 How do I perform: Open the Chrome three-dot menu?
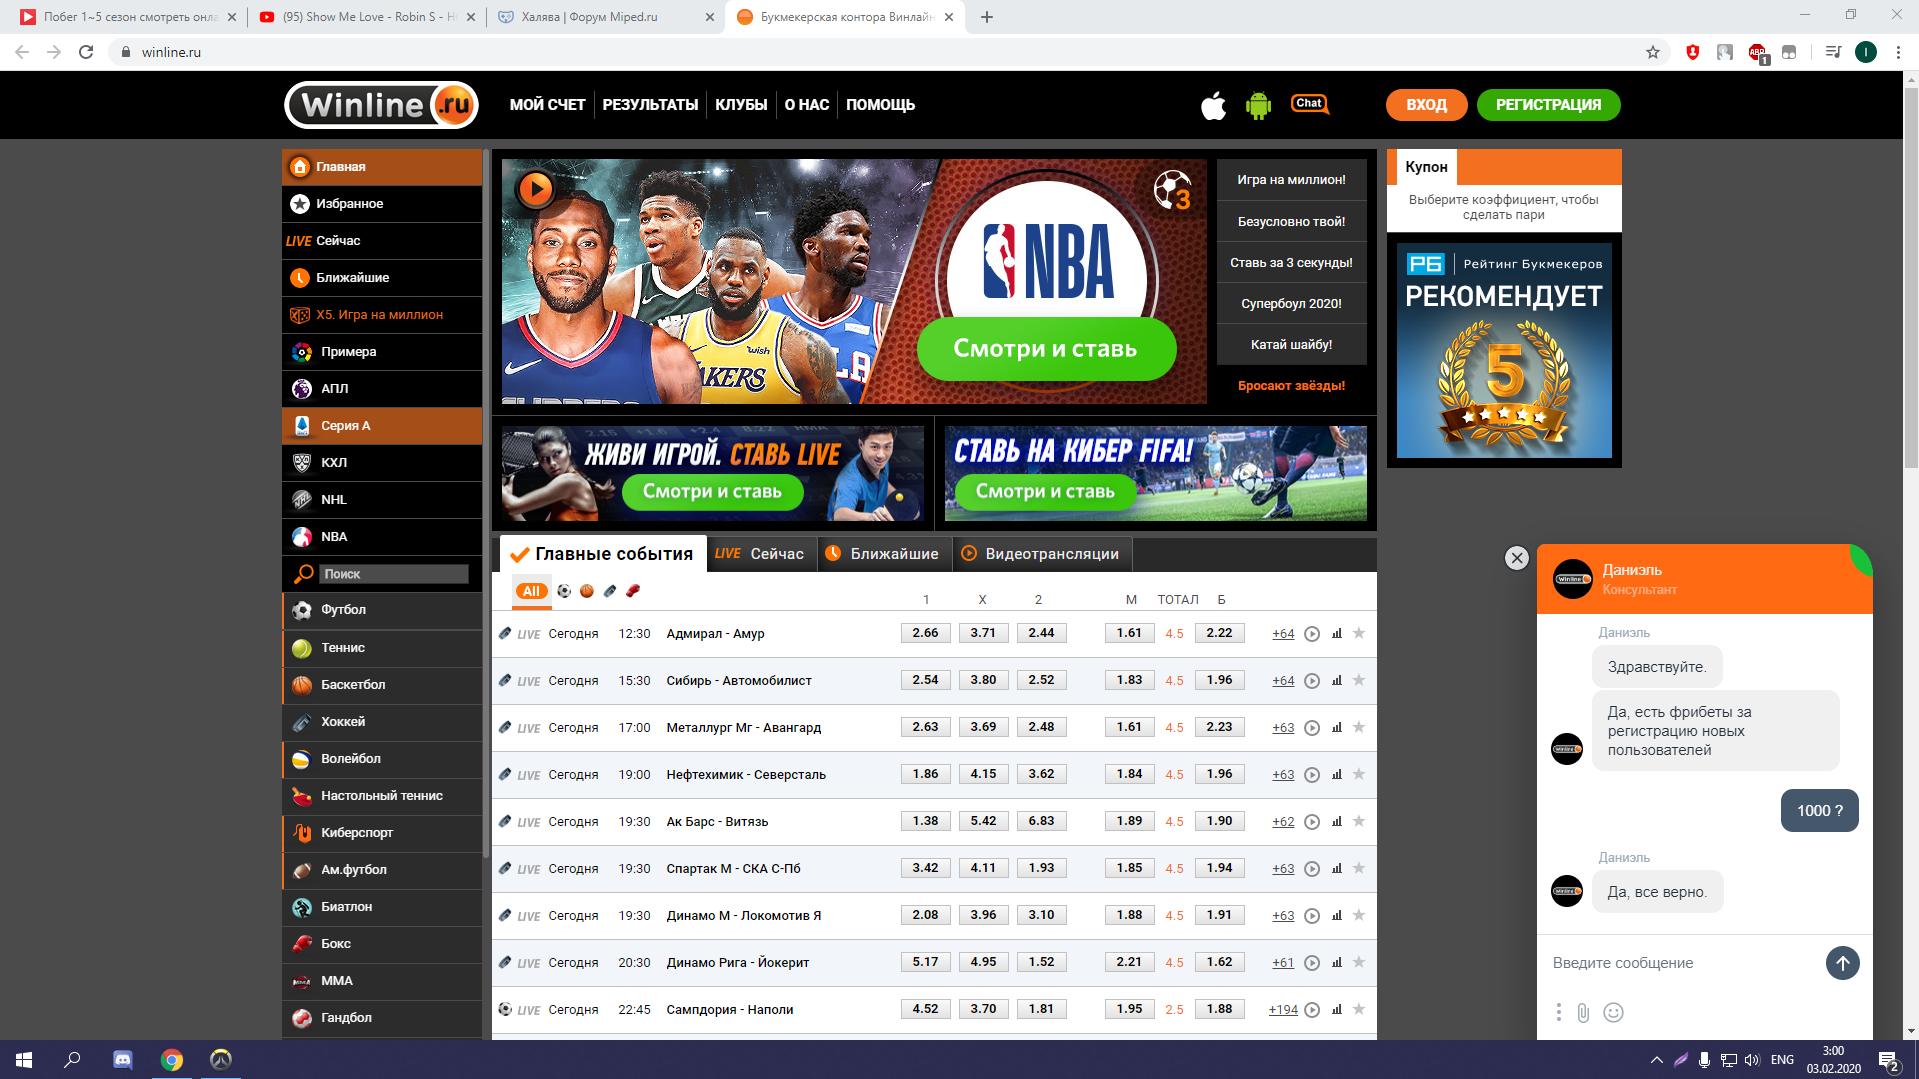click(1898, 52)
